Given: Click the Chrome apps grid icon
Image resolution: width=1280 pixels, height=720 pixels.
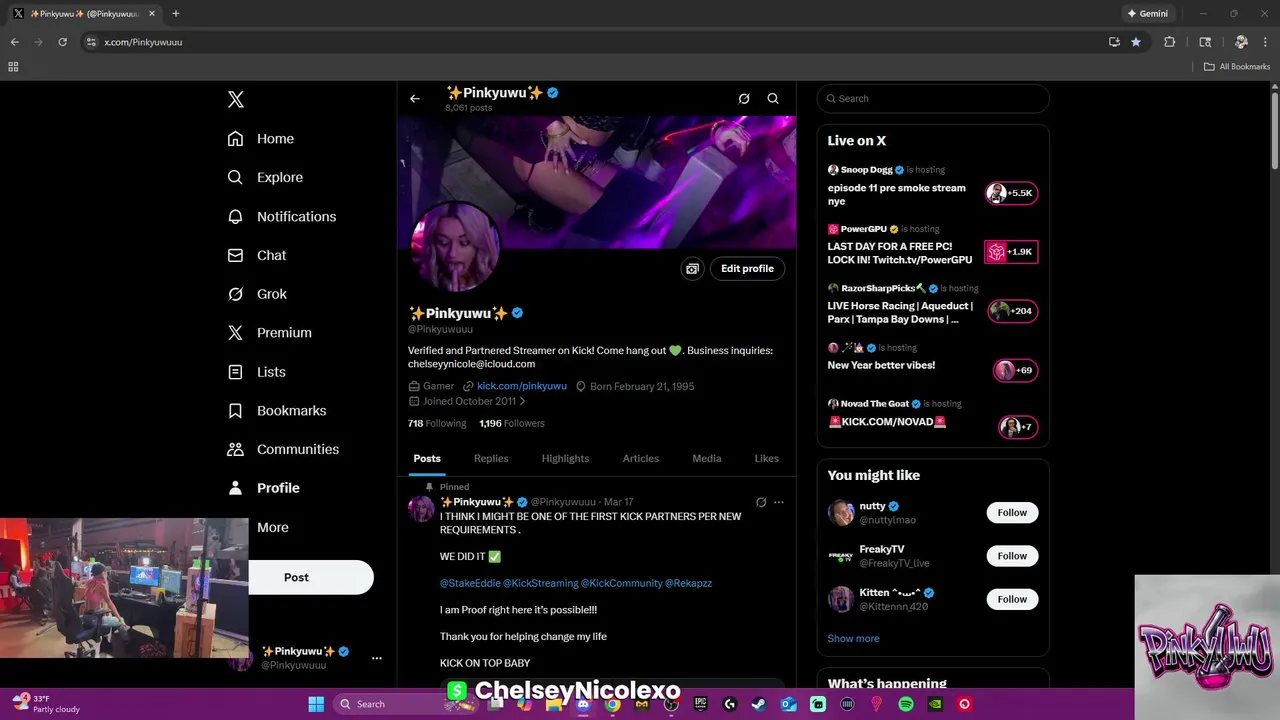Looking at the screenshot, I should 13,67.
